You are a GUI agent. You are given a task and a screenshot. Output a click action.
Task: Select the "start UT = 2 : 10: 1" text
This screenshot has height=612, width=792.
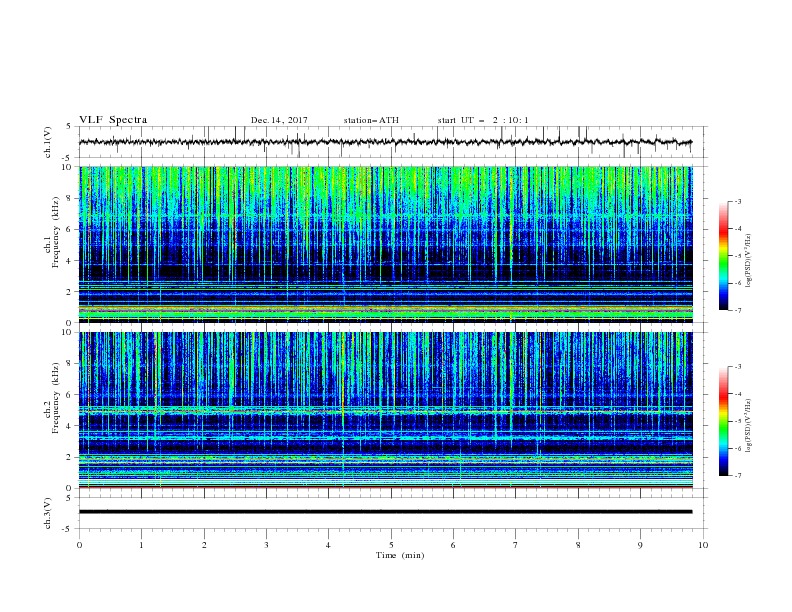click(483, 120)
